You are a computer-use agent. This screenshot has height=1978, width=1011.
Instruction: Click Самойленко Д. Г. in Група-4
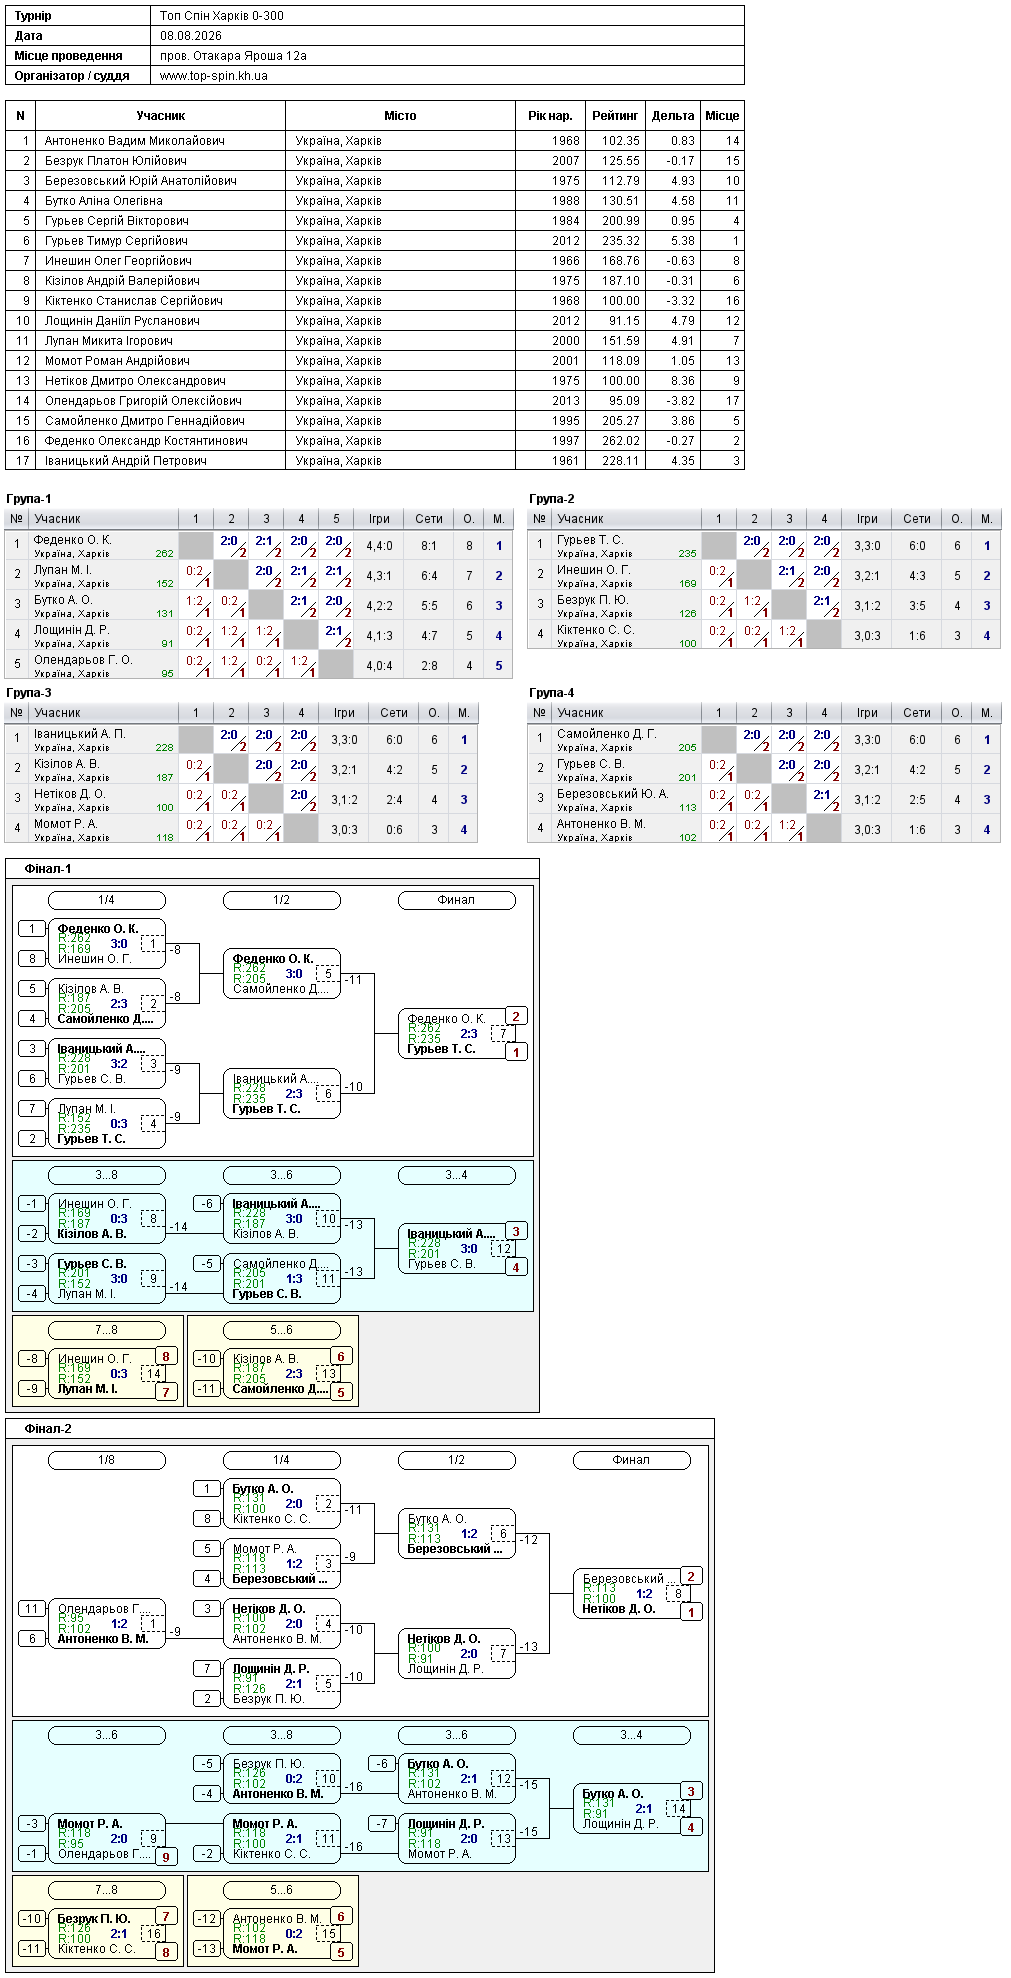tap(606, 734)
